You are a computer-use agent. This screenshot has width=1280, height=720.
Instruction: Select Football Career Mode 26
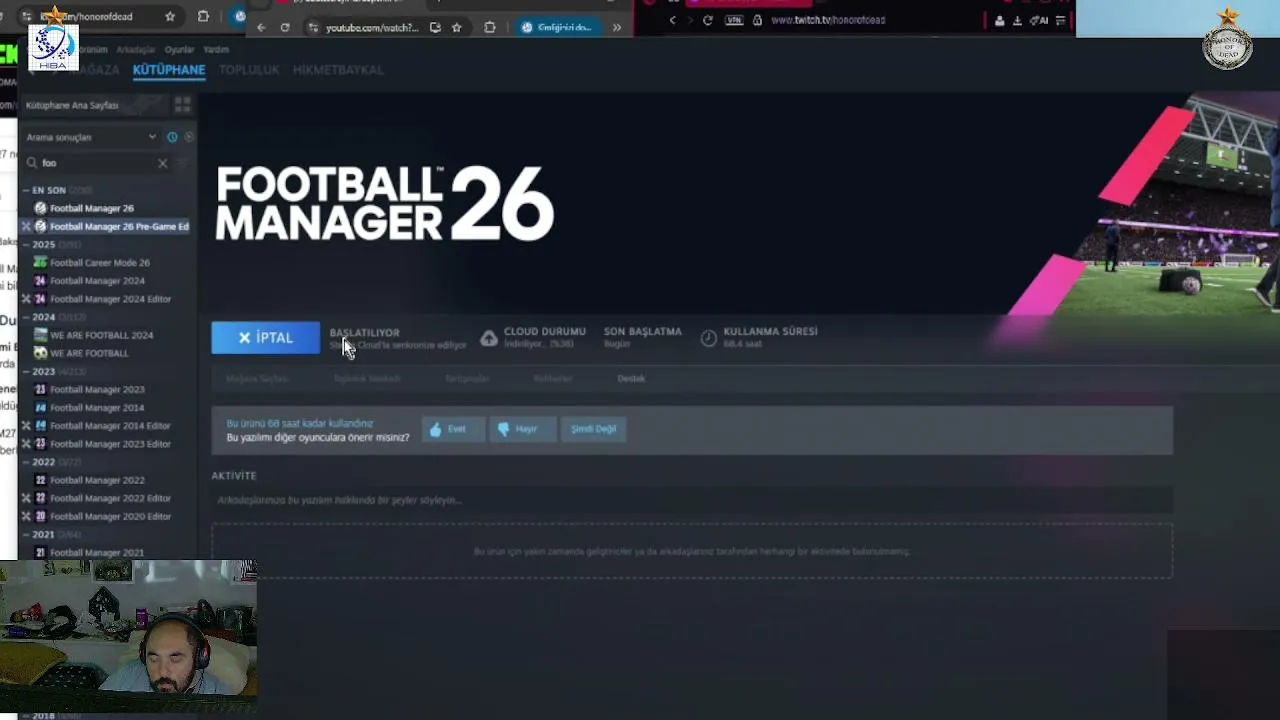coord(99,263)
